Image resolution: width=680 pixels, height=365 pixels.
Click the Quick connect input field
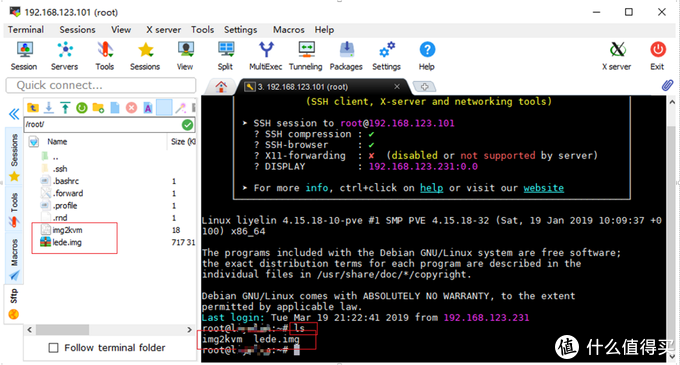pos(101,85)
